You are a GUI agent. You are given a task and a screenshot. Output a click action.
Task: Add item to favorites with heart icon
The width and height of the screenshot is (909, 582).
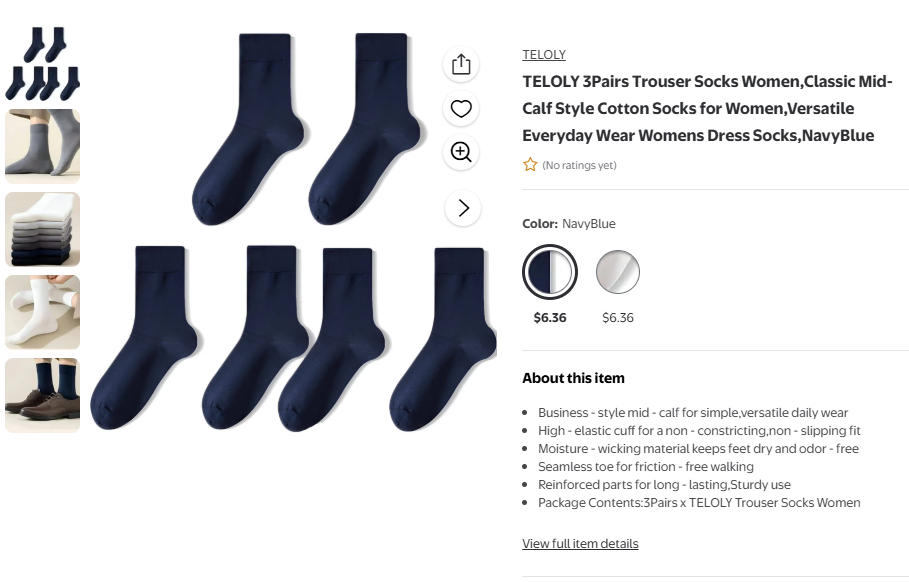pyautogui.click(x=461, y=108)
